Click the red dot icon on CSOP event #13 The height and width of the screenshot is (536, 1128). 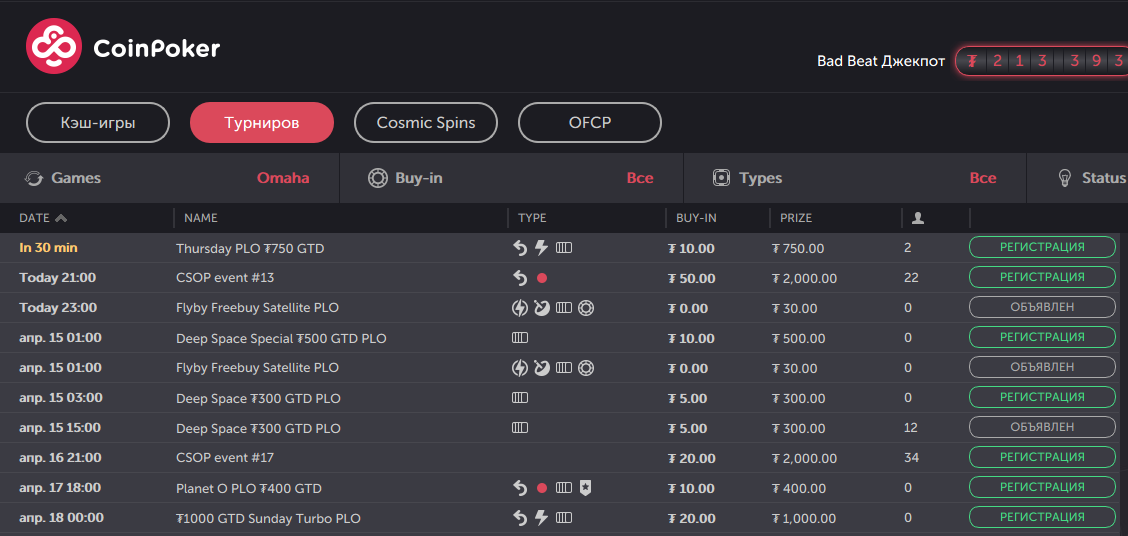point(542,278)
